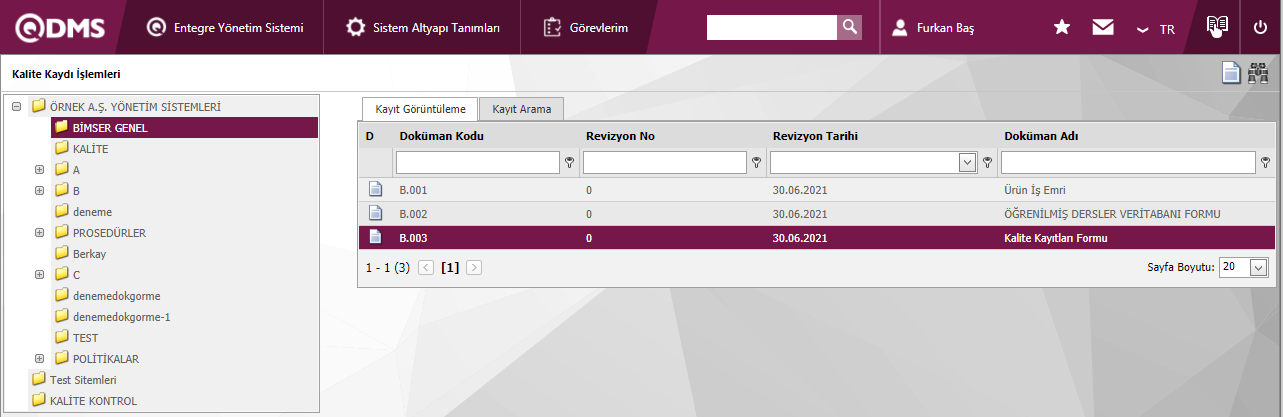
Task: Click page number [1]
Action: click(450, 267)
